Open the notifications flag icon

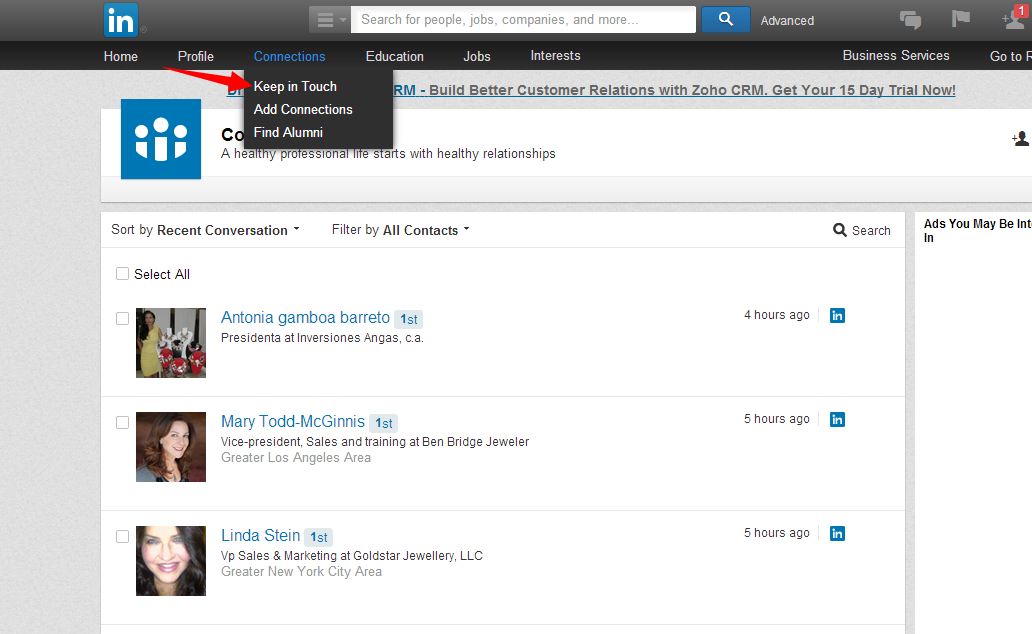coord(961,20)
